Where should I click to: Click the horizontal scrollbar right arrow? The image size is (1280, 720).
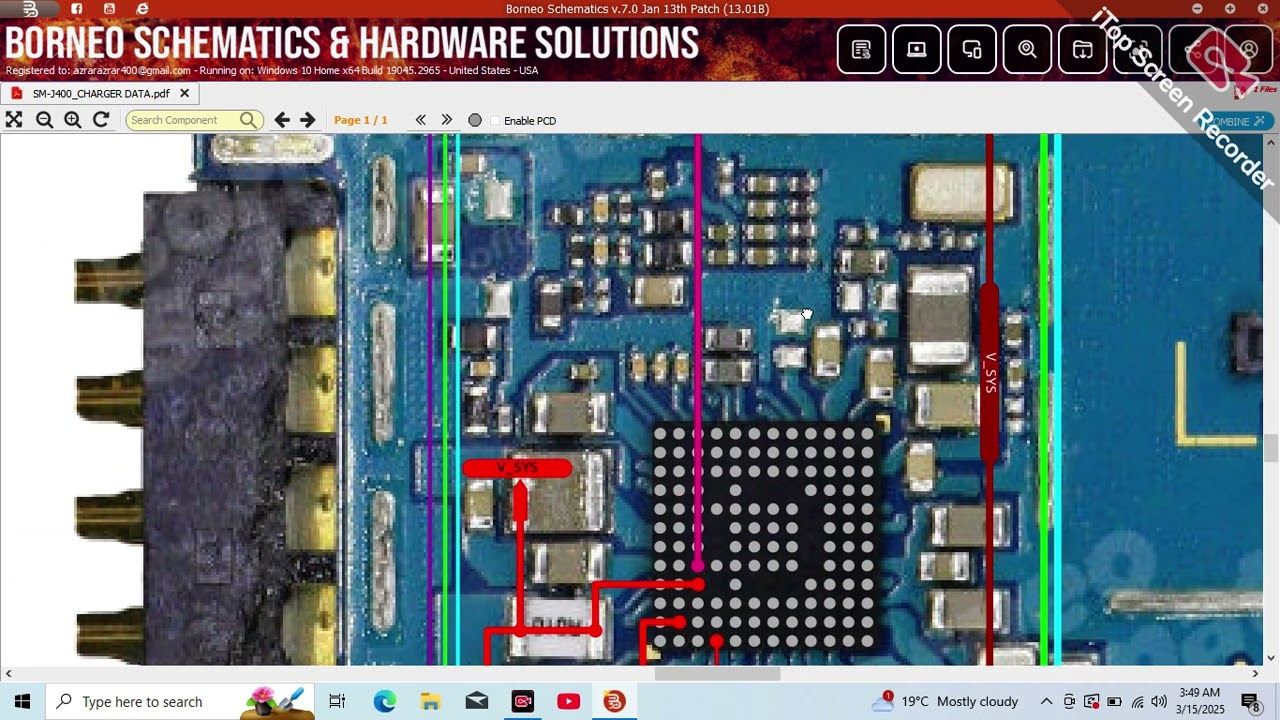(x=1255, y=674)
